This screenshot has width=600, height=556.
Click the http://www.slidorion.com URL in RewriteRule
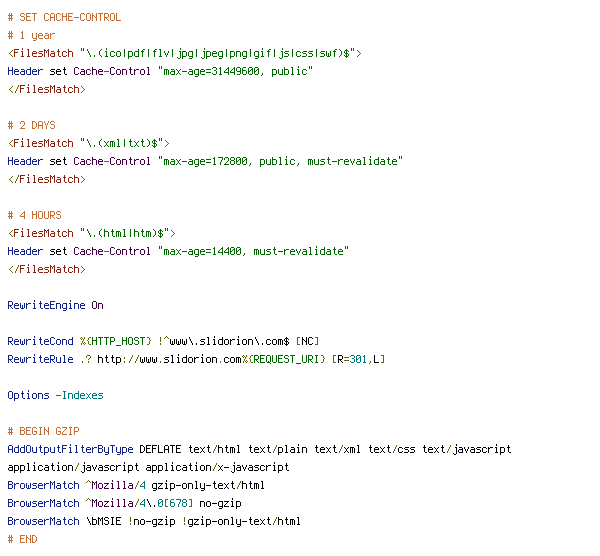[x=168, y=360]
